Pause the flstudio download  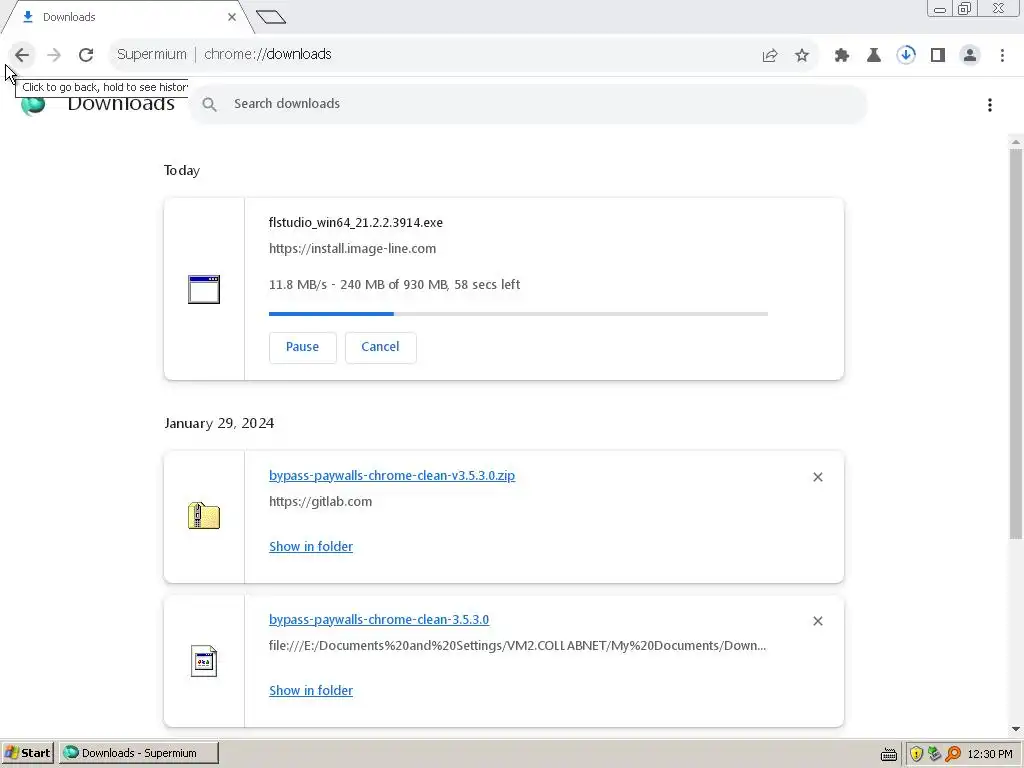[x=302, y=347]
